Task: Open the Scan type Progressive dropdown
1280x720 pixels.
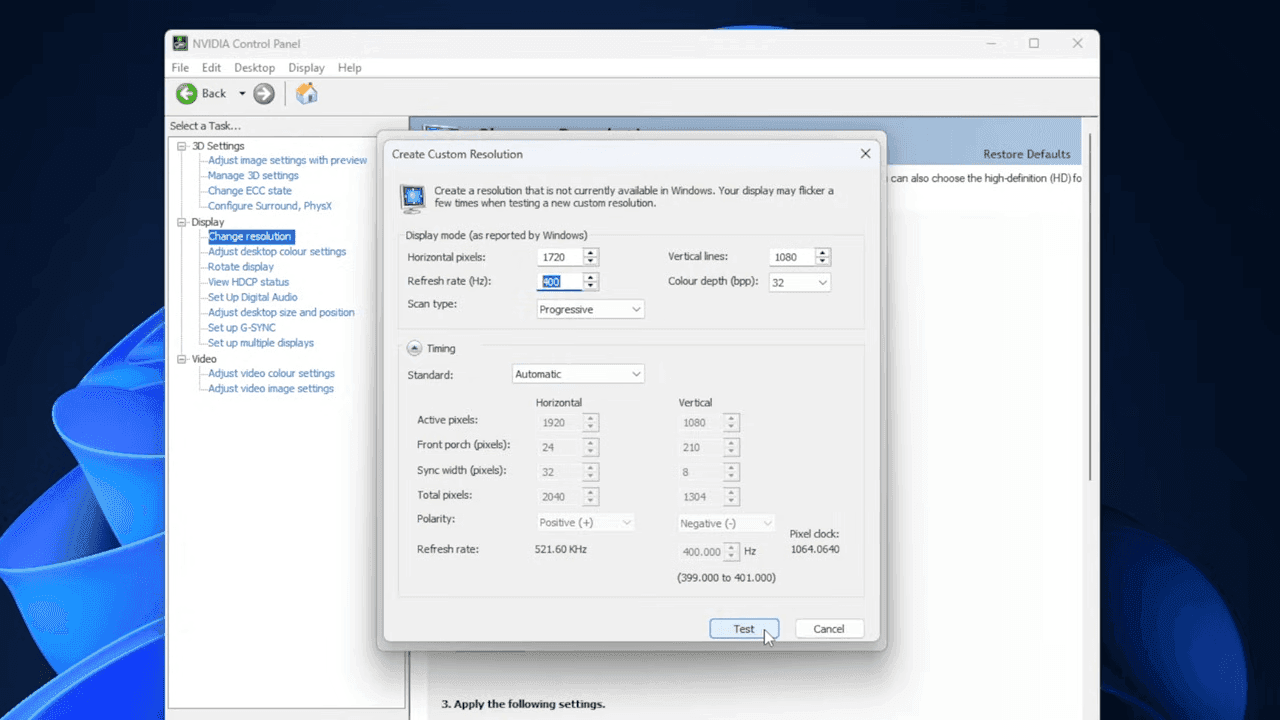Action: click(x=590, y=310)
